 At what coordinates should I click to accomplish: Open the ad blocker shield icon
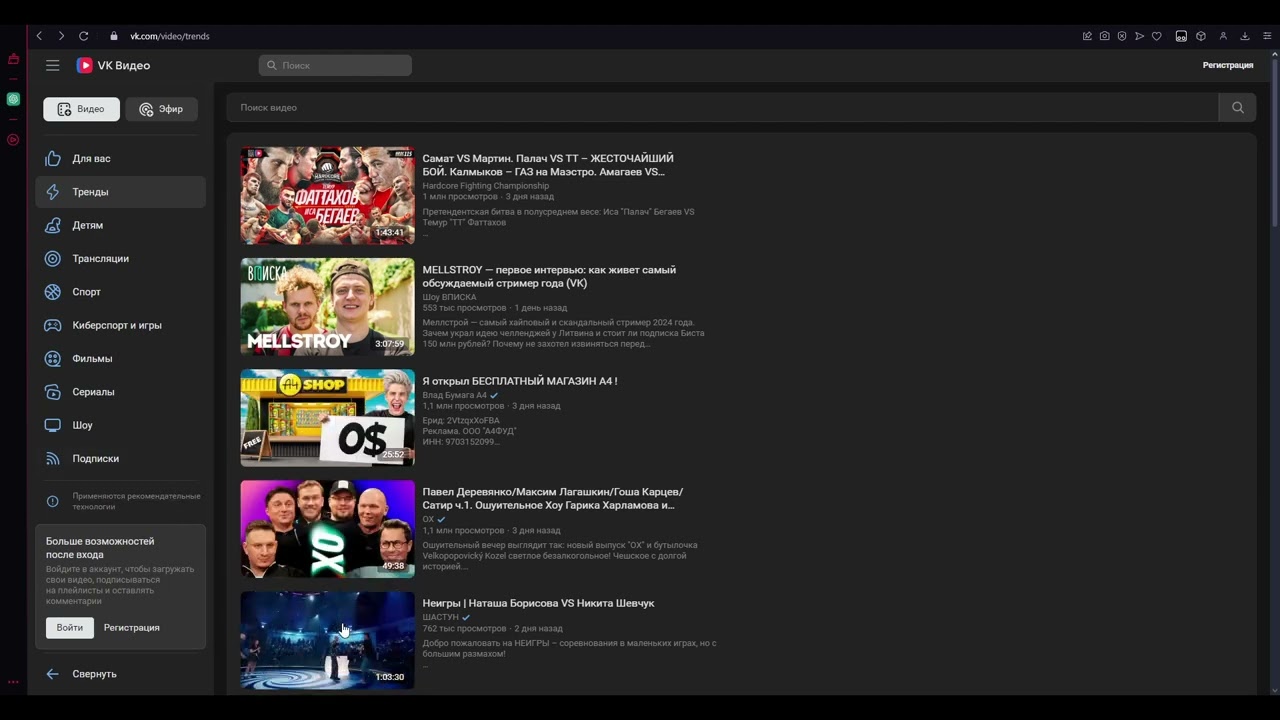click(x=1122, y=36)
